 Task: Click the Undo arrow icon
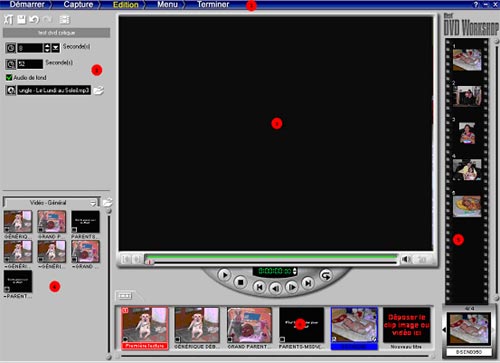click(34, 19)
